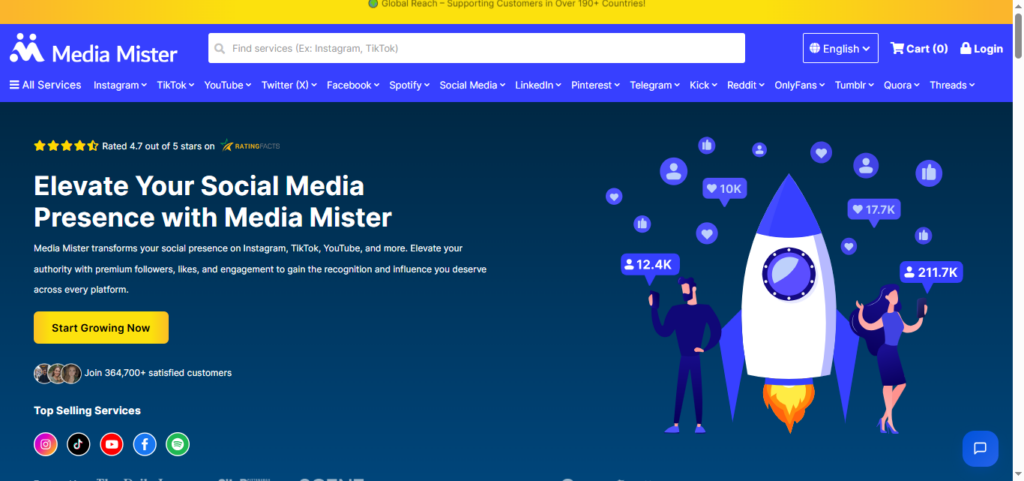Select the TikTok top selling icon
Viewport: 1024px width, 481px height.
(x=78, y=444)
